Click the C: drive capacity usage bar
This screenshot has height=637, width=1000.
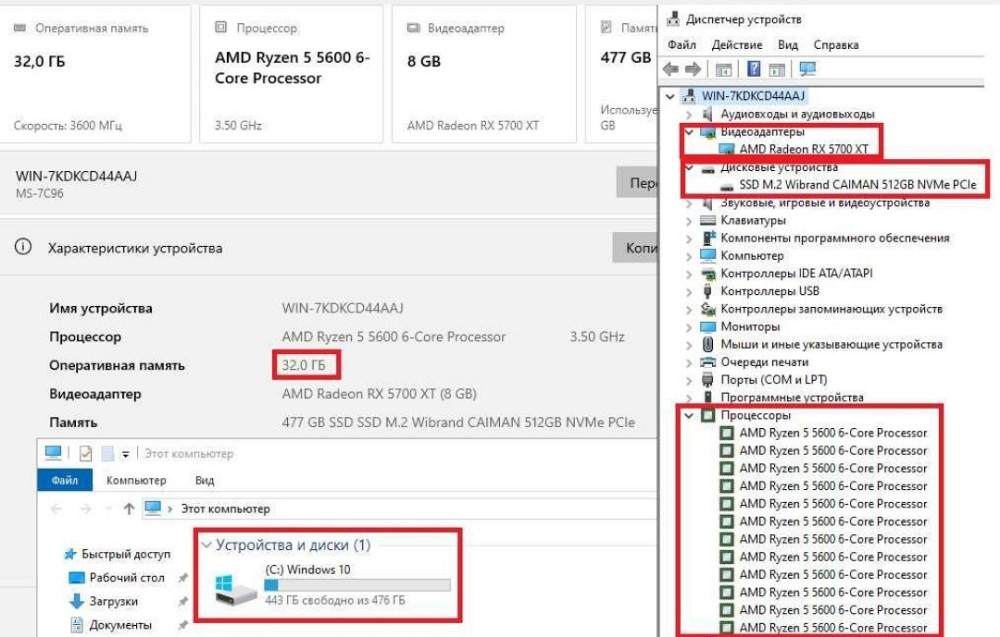(x=357, y=585)
